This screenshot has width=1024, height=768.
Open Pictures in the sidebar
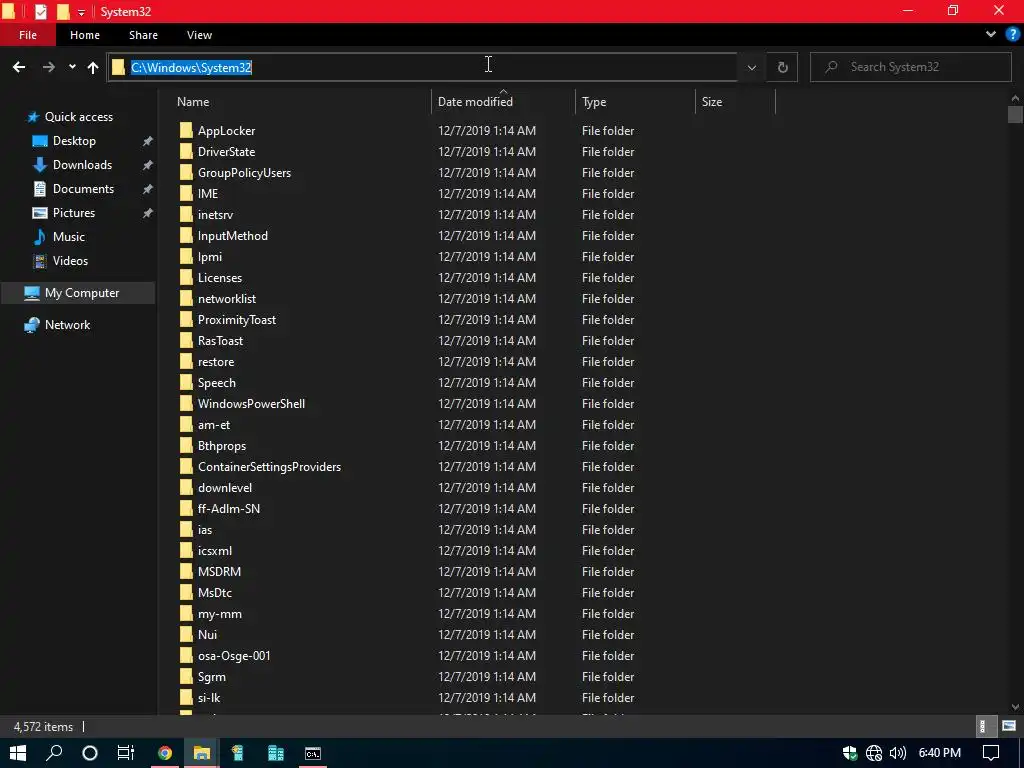click(x=74, y=213)
